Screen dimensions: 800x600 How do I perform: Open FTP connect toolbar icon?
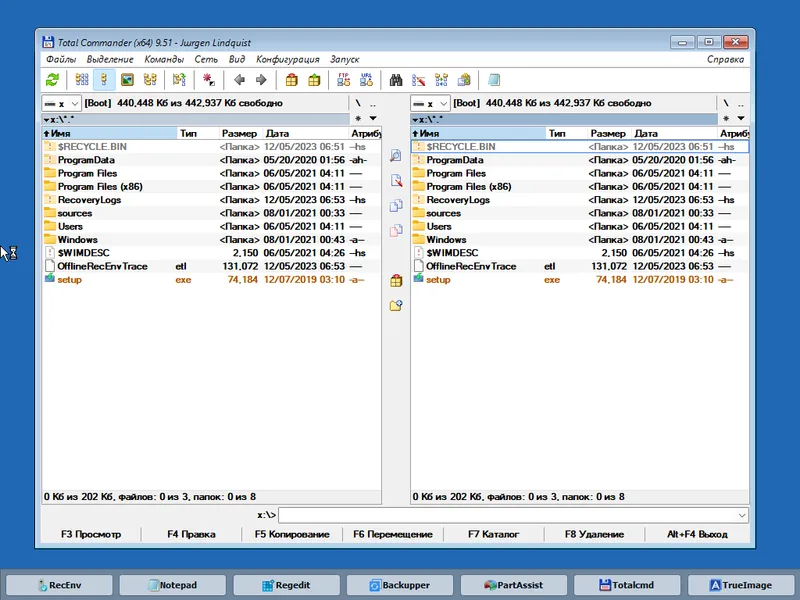[343, 80]
